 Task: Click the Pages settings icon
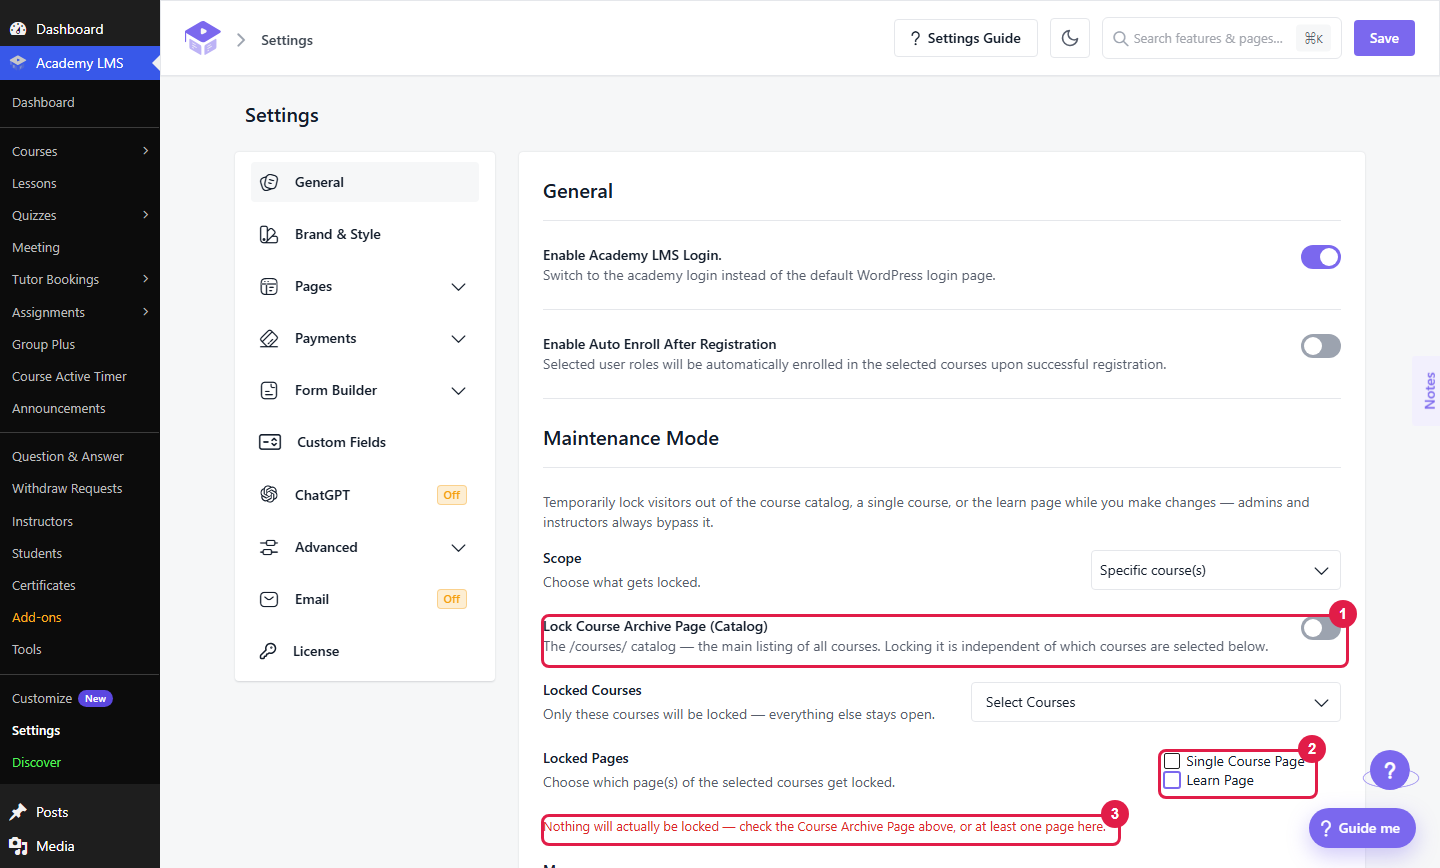coord(269,286)
